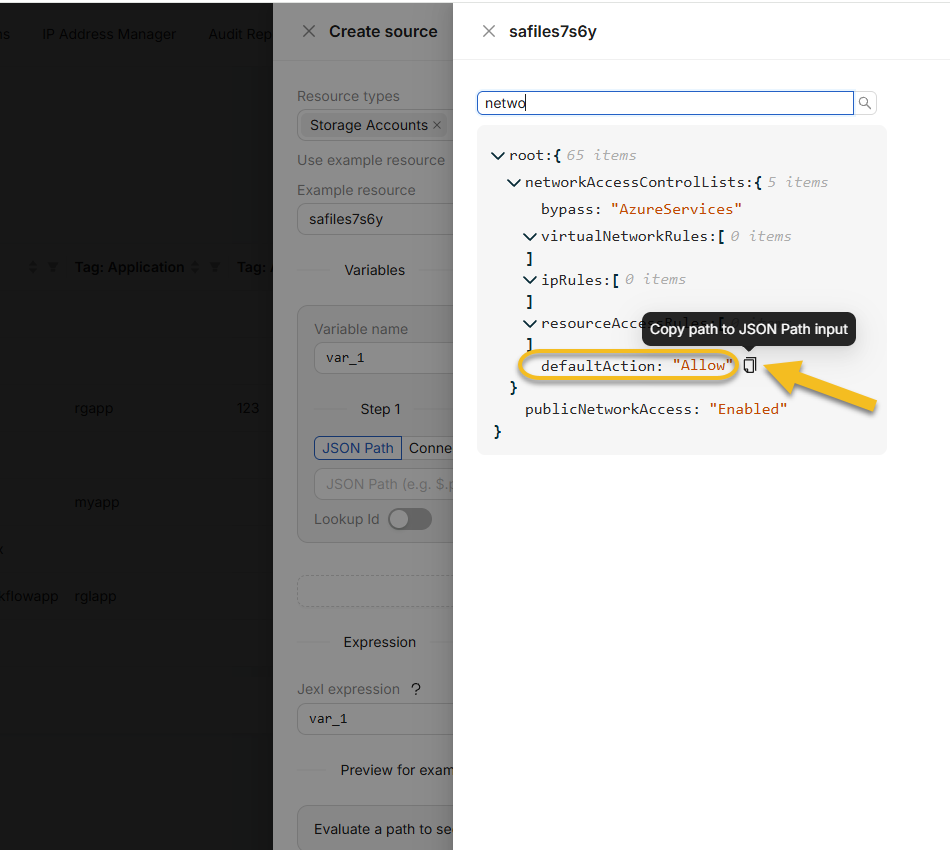Open the Resource types selector
Image resolution: width=950 pixels, height=850 pixels.
(375, 125)
